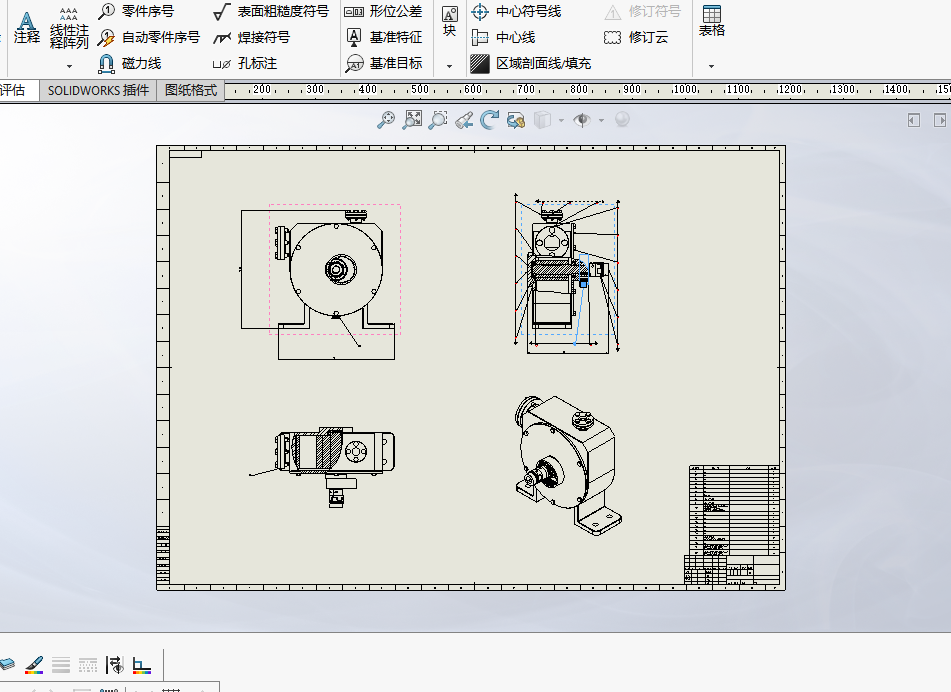This screenshot has width=951, height=692.
Task: Click the 中心符号线 center mark icon
Action: tap(480, 12)
